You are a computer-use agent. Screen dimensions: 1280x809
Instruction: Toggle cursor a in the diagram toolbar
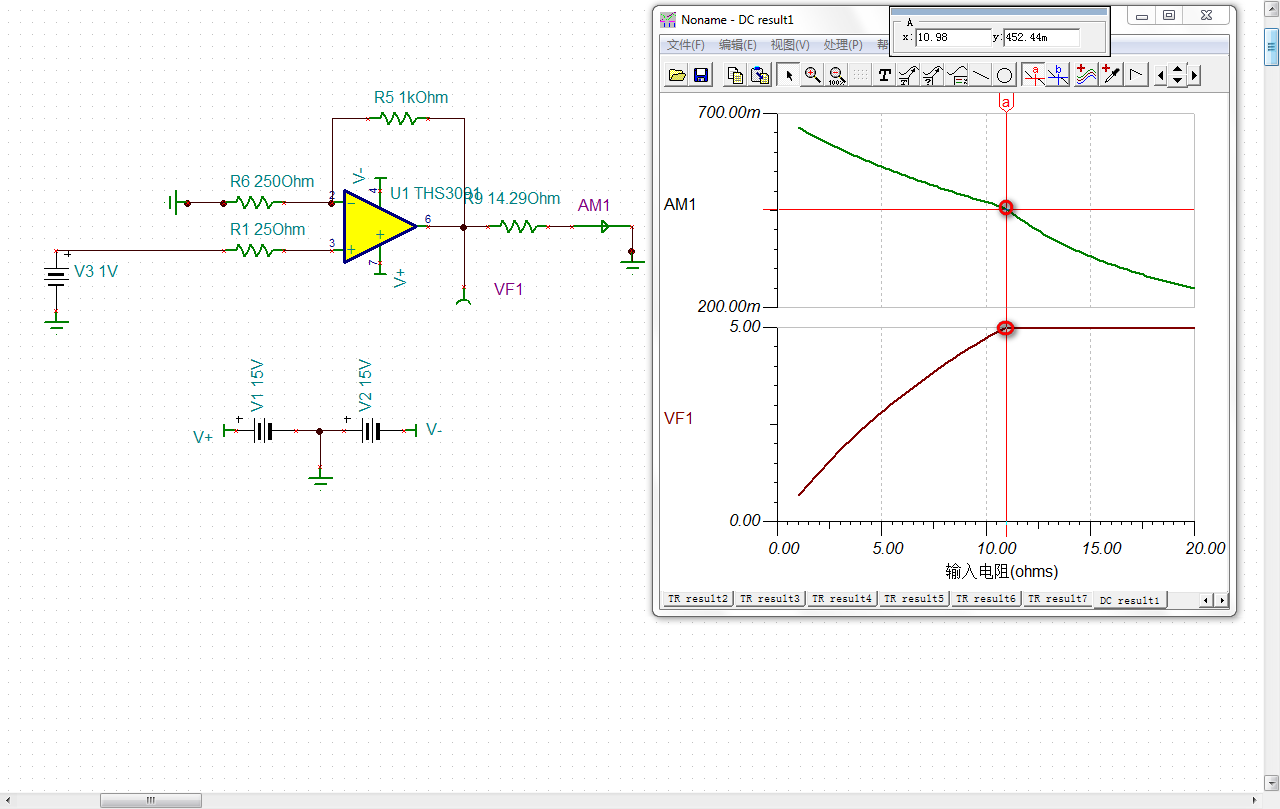click(x=1034, y=75)
